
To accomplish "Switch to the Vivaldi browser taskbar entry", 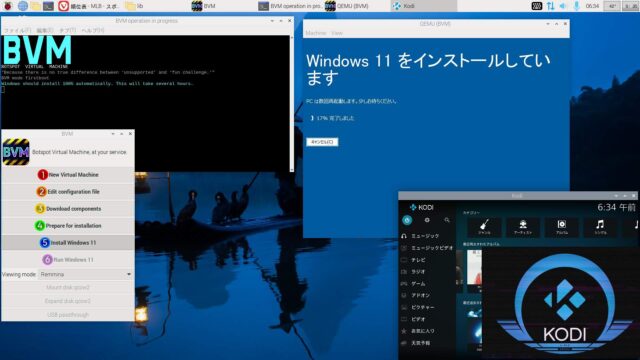I will click(x=89, y=6).
